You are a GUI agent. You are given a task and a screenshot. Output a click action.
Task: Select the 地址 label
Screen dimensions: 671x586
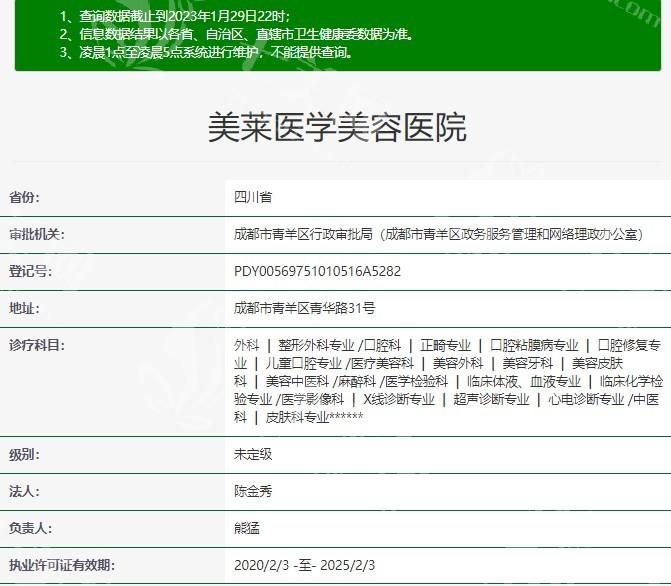(x=24, y=308)
